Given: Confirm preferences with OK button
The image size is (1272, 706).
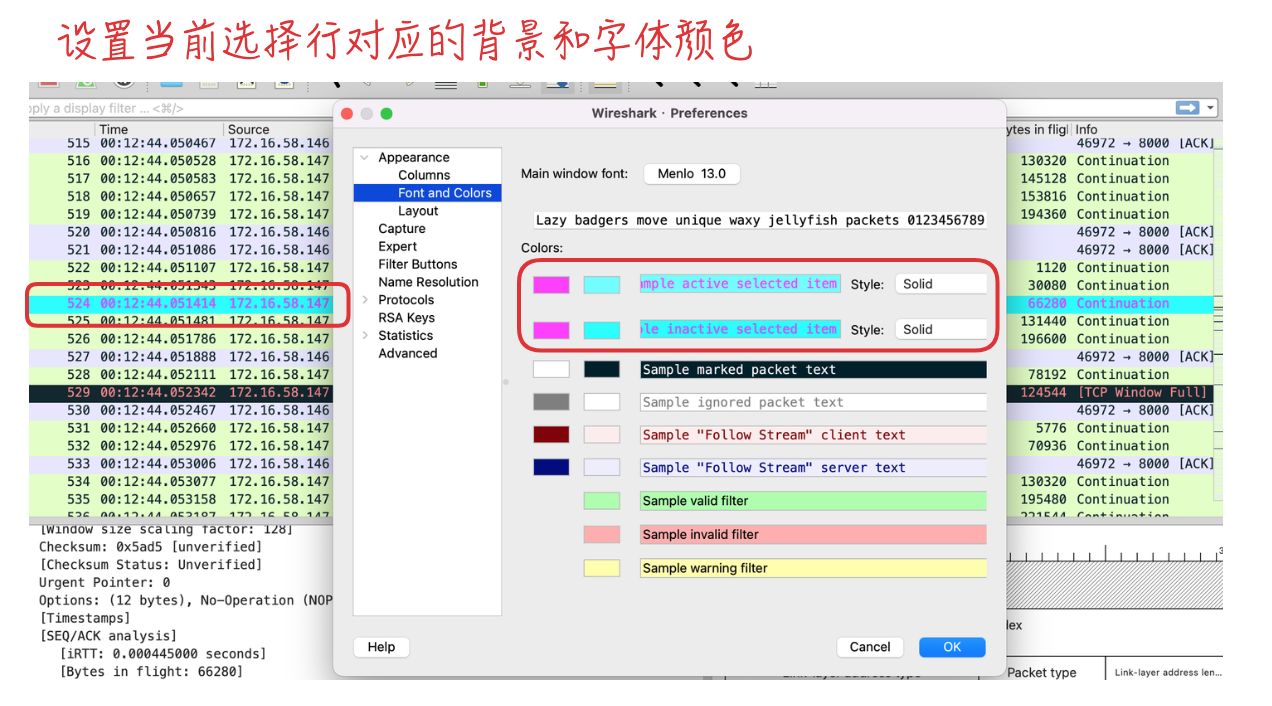Looking at the screenshot, I should 952,647.
